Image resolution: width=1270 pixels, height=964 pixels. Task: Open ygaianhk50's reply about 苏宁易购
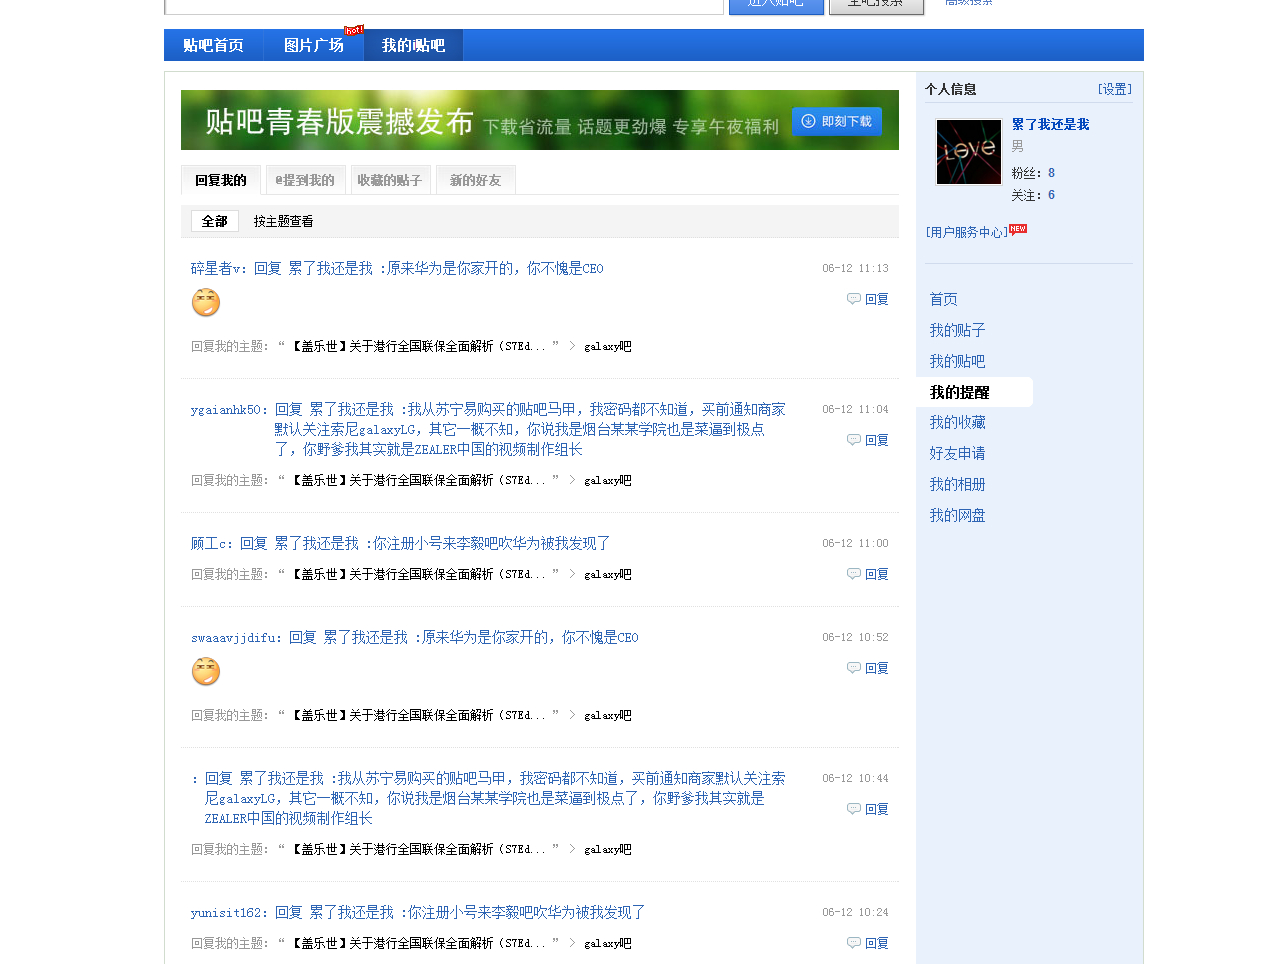tap(530, 429)
